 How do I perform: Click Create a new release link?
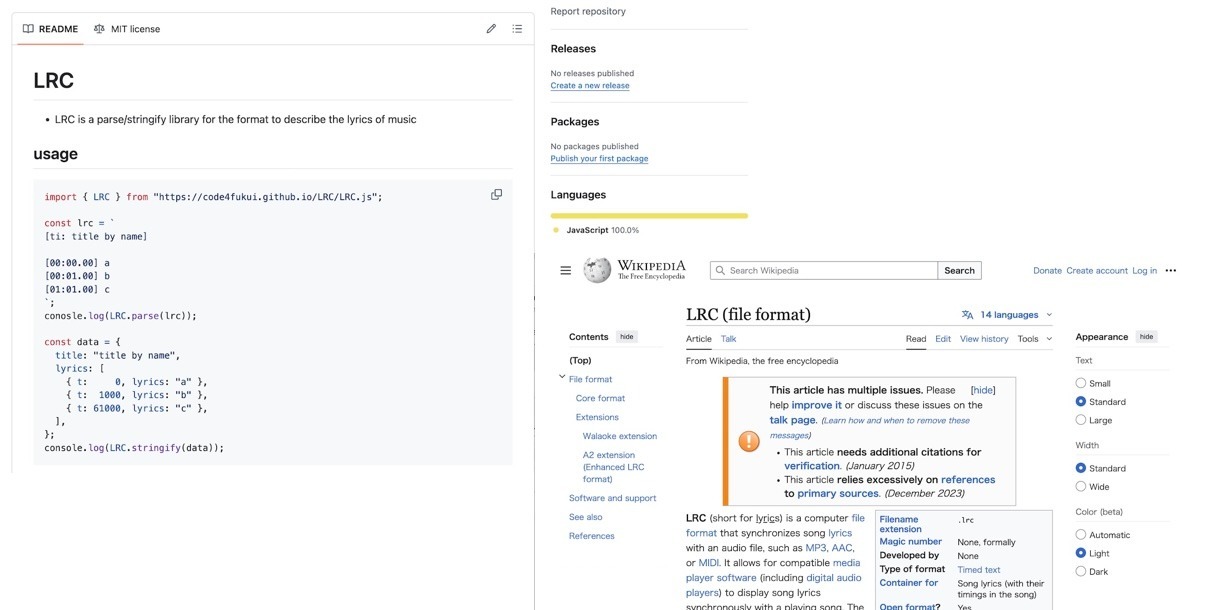pyautogui.click(x=590, y=86)
